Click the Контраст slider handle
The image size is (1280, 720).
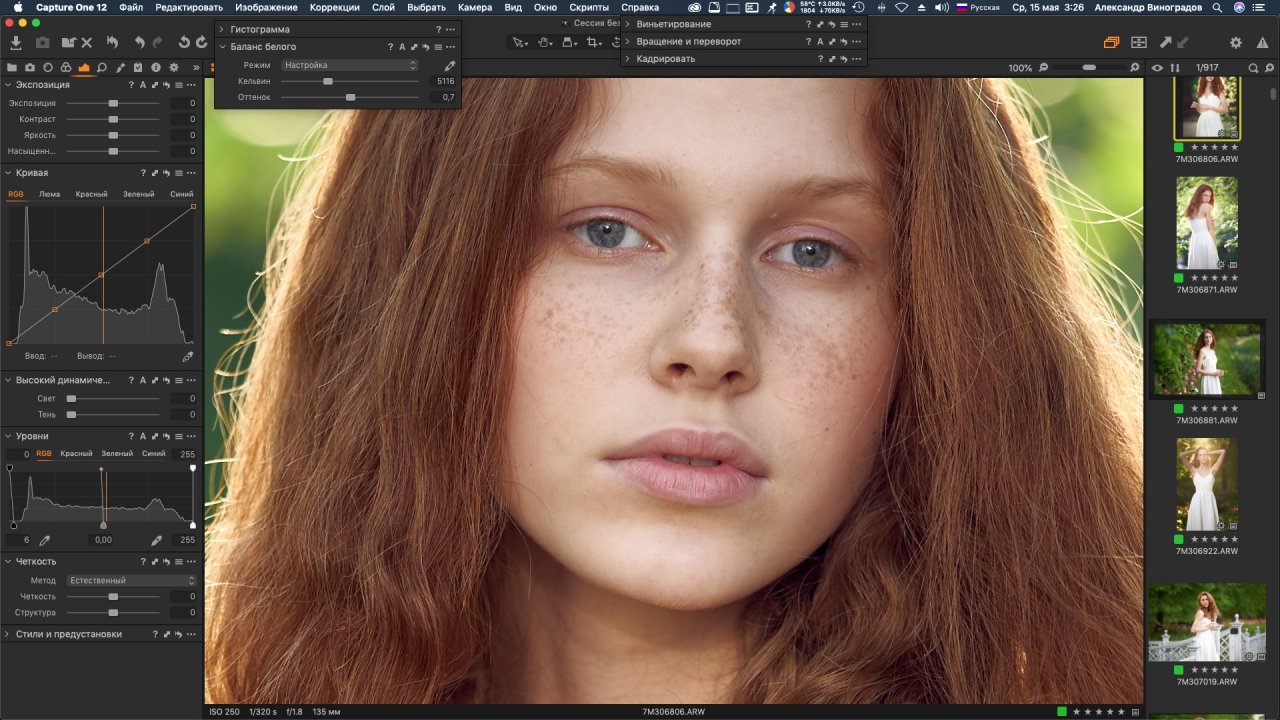click(x=113, y=119)
